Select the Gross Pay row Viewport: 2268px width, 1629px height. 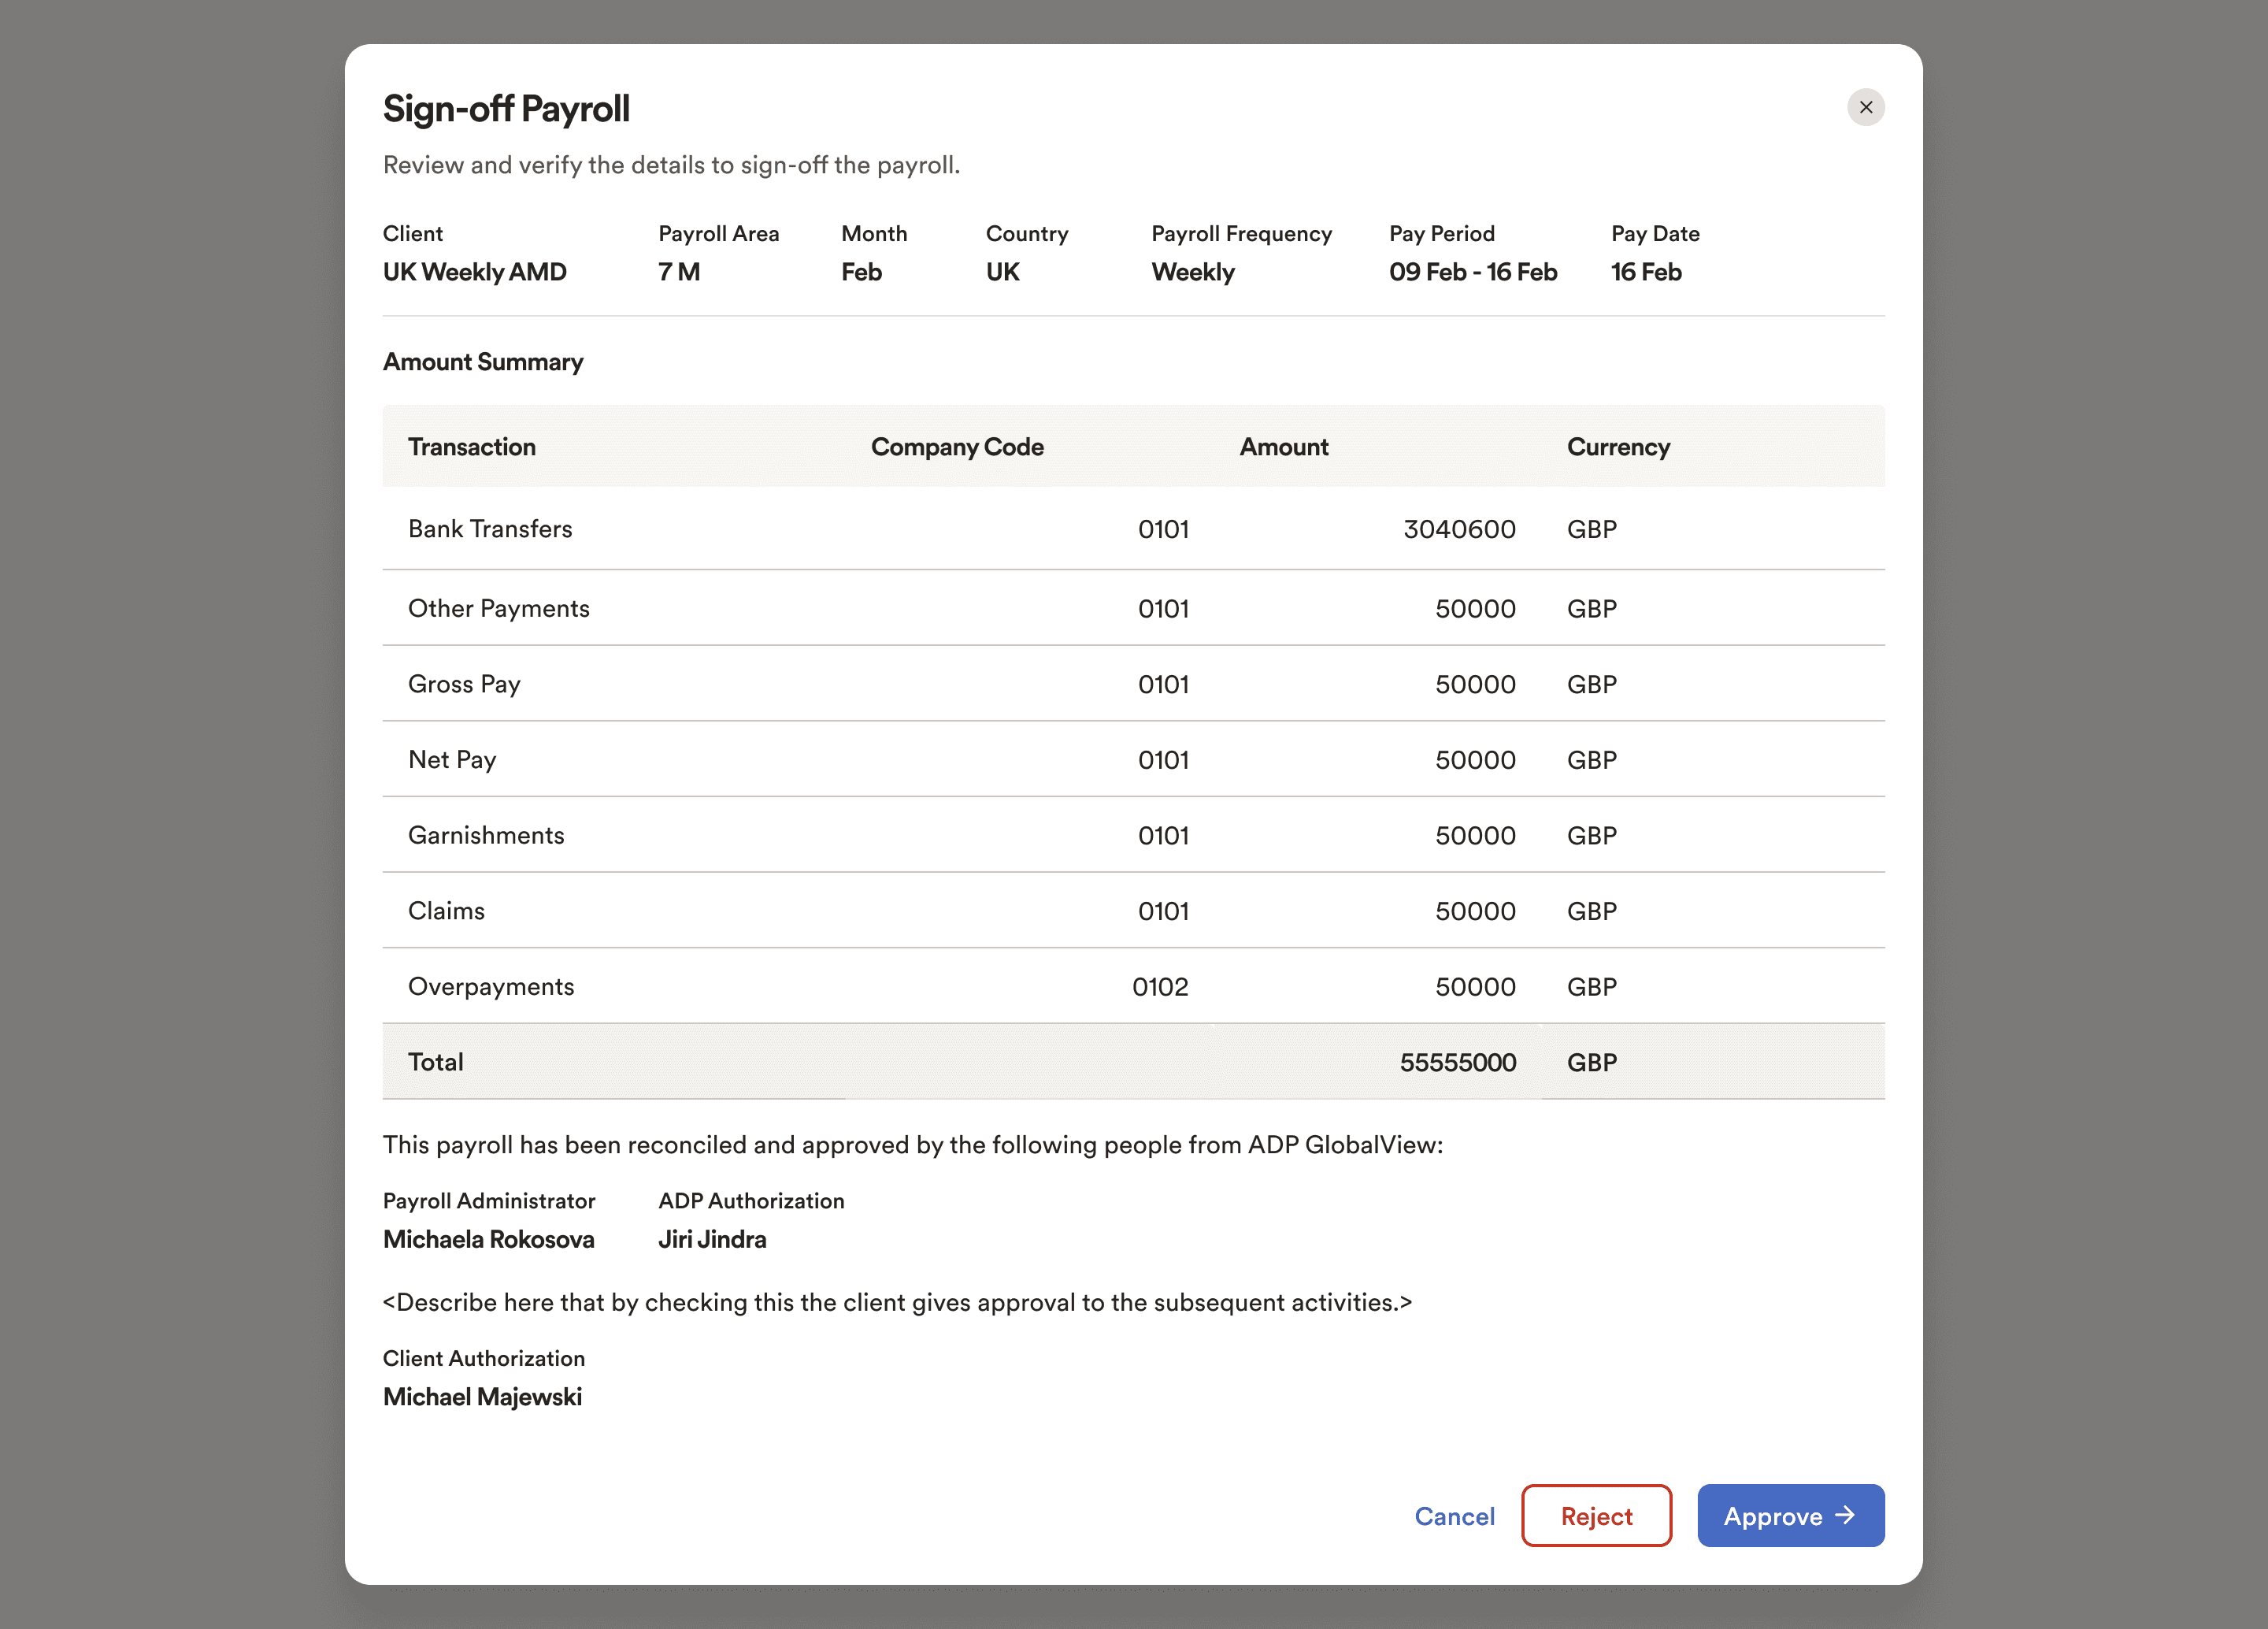[464, 684]
